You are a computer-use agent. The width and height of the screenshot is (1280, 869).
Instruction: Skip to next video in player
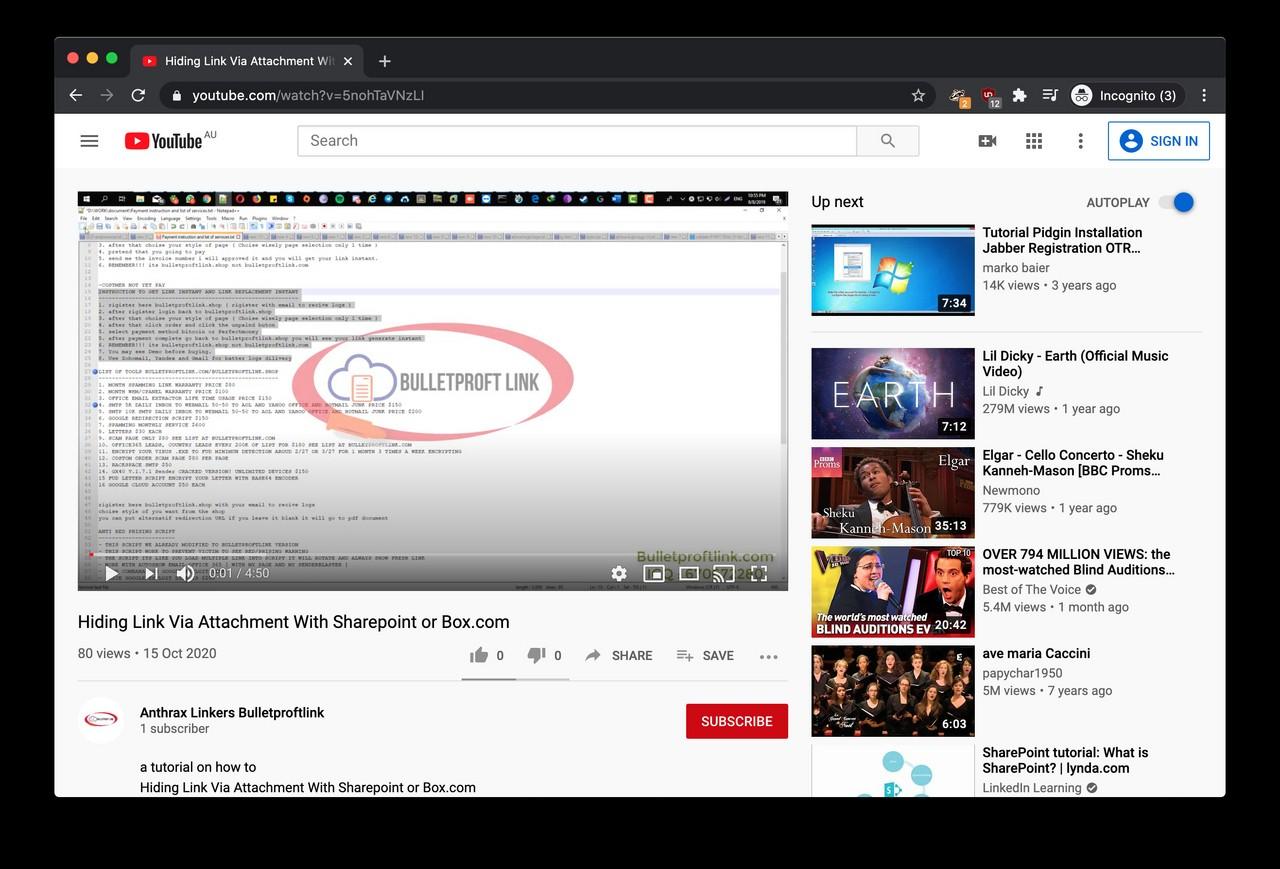pos(150,573)
